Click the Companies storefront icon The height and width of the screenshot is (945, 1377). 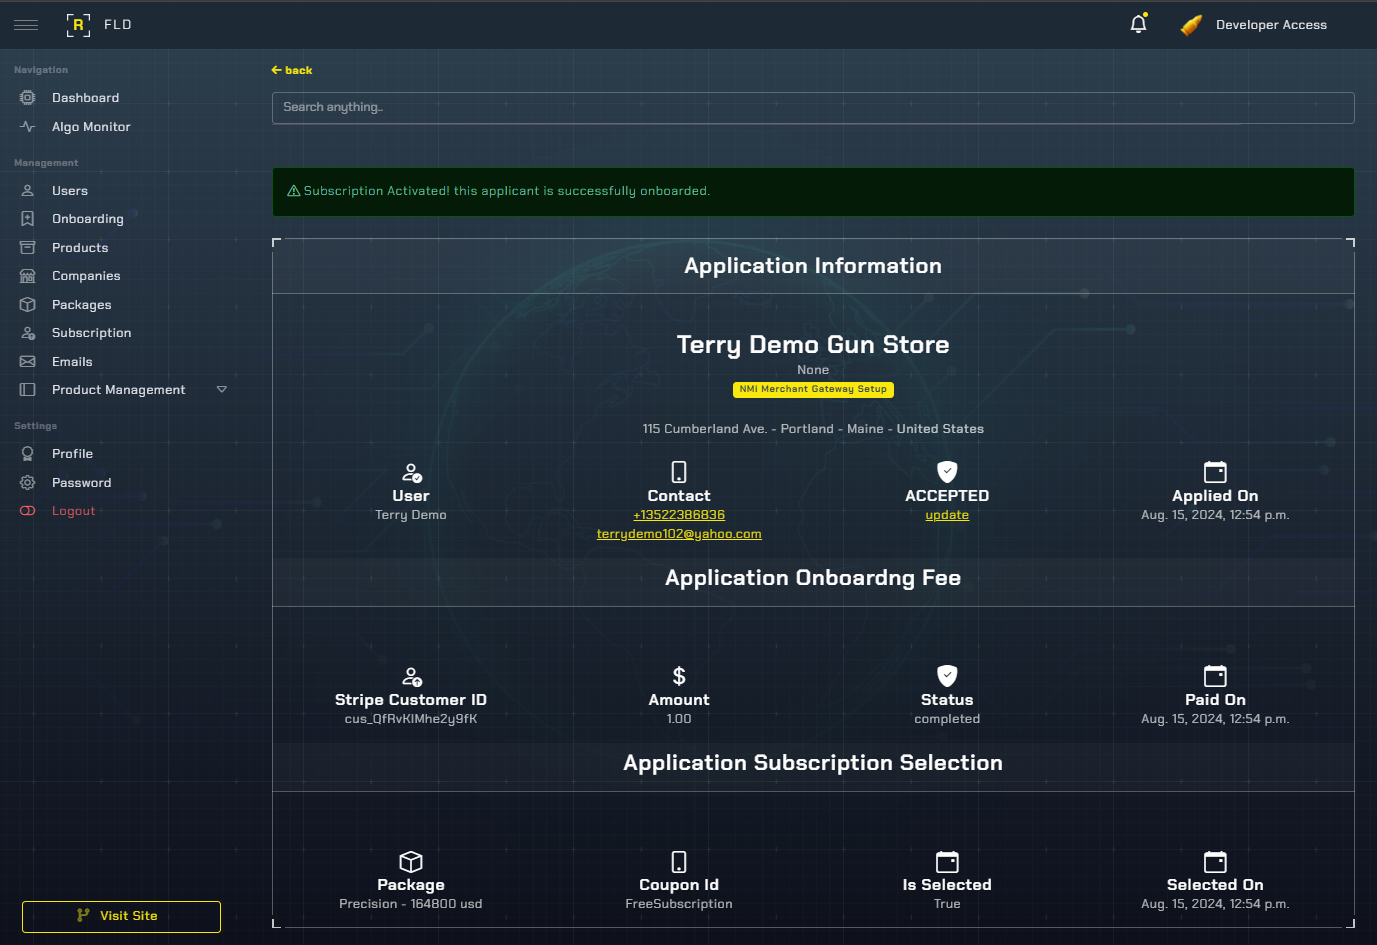[28, 276]
